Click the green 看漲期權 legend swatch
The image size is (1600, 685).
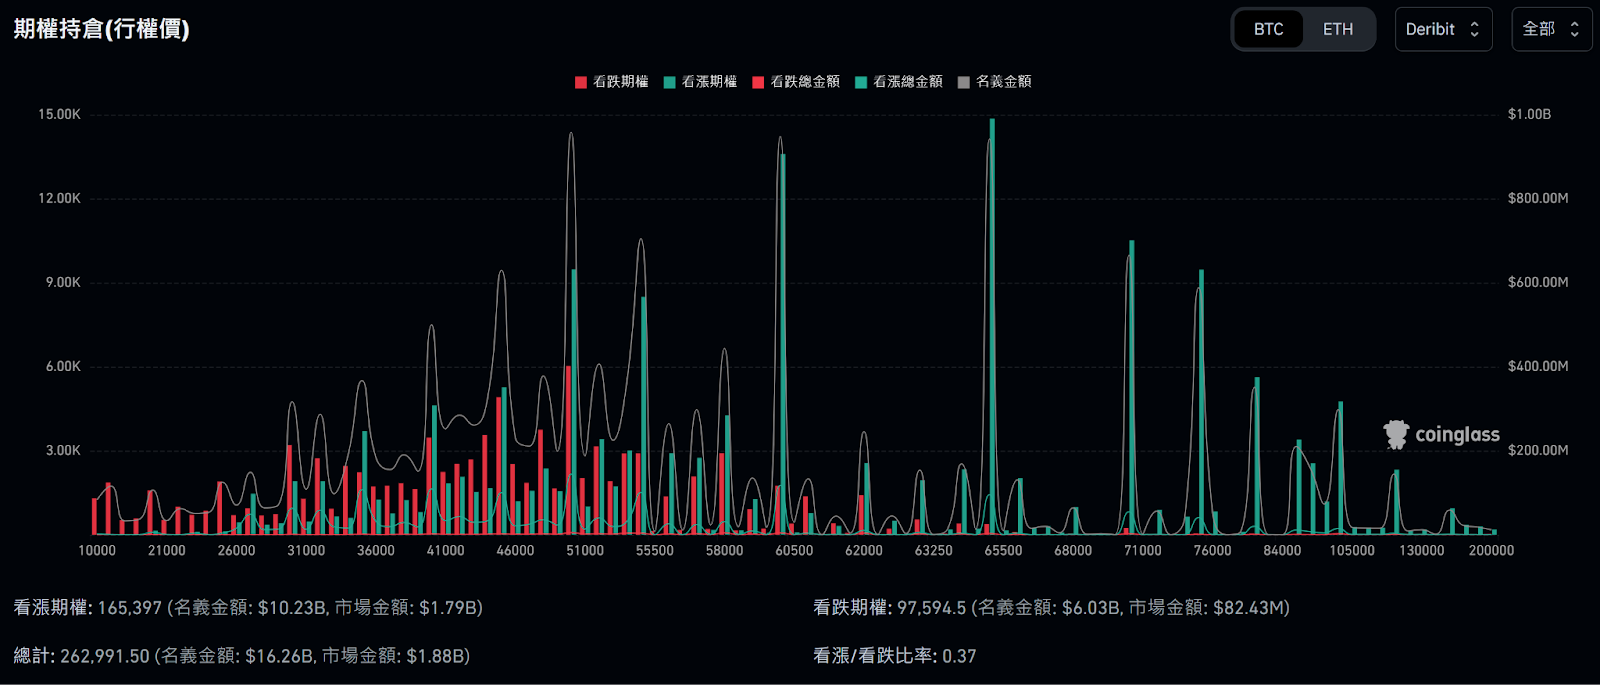(x=670, y=82)
